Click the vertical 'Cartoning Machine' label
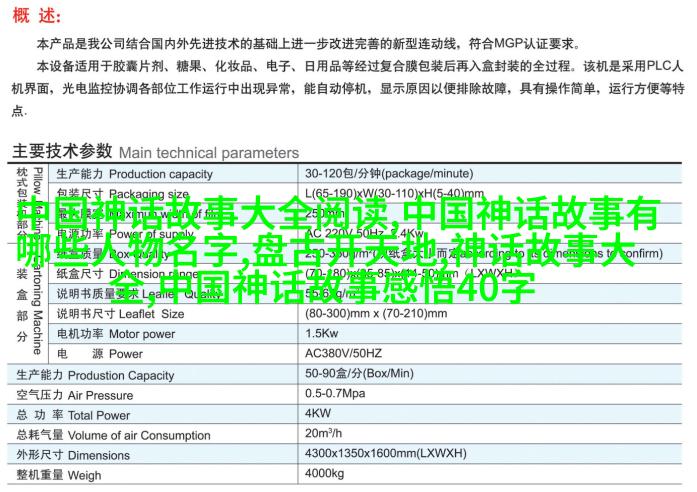The width and height of the screenshot is (697, 492). (x=37, y=305)
